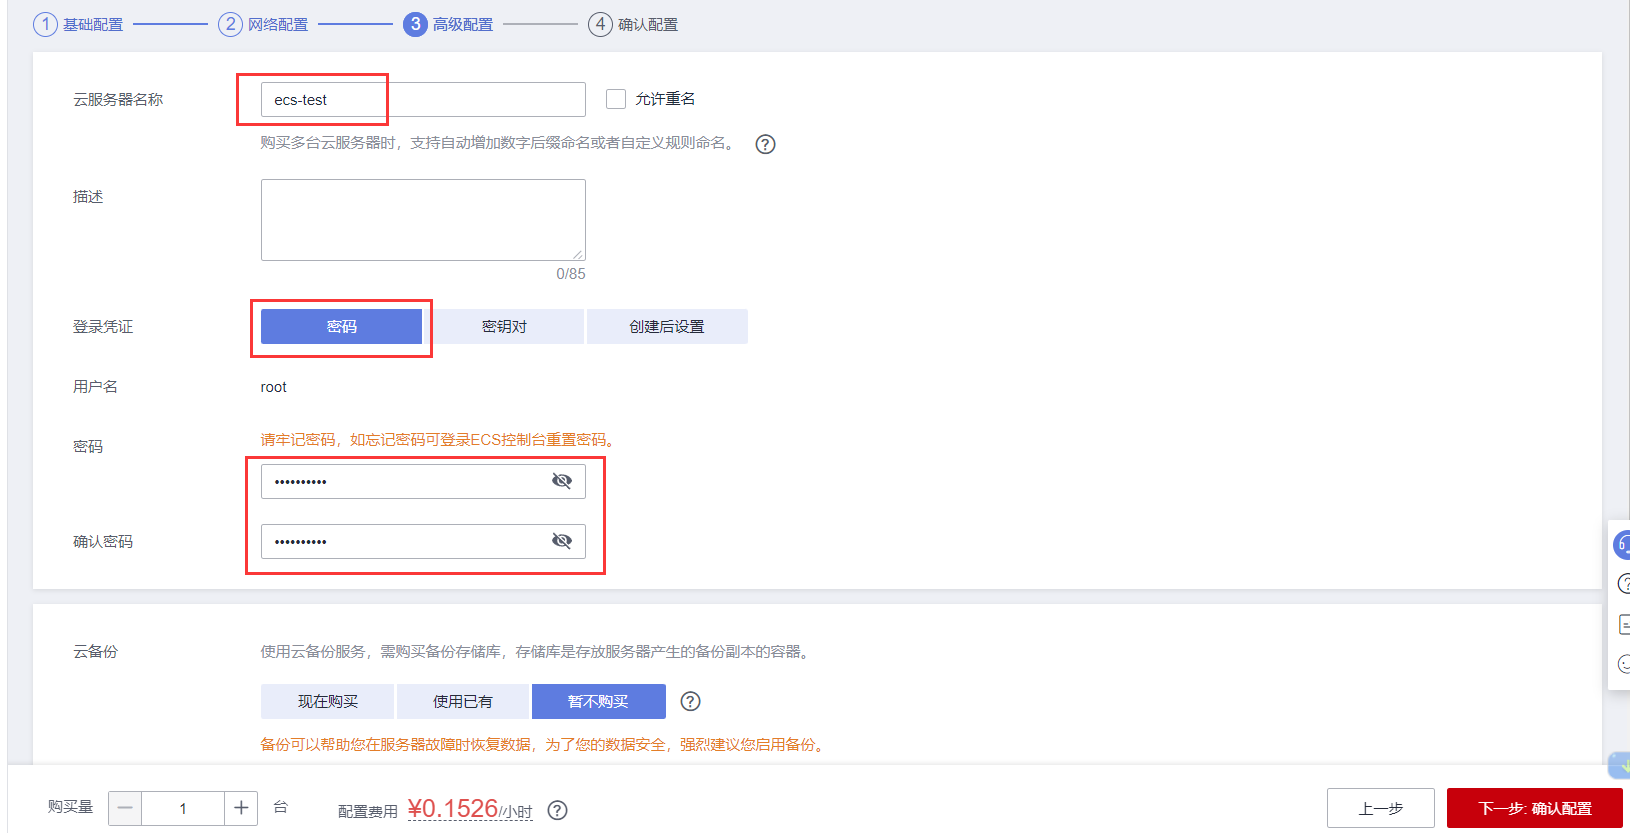Choose 使用已有 for cloud backup
Viewport: 1630px width, 833px height.
click(463, 701)
